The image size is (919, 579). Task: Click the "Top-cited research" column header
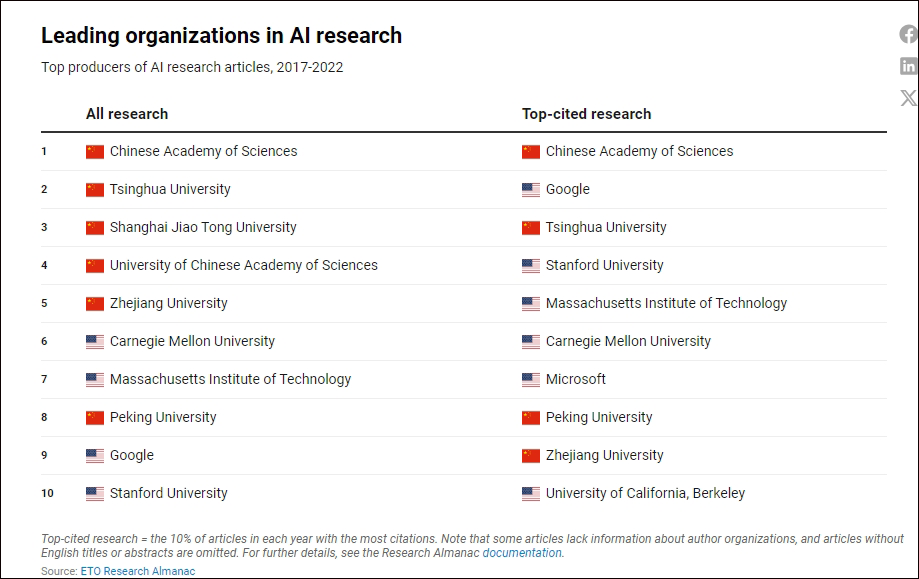click(x=586, y=114)
